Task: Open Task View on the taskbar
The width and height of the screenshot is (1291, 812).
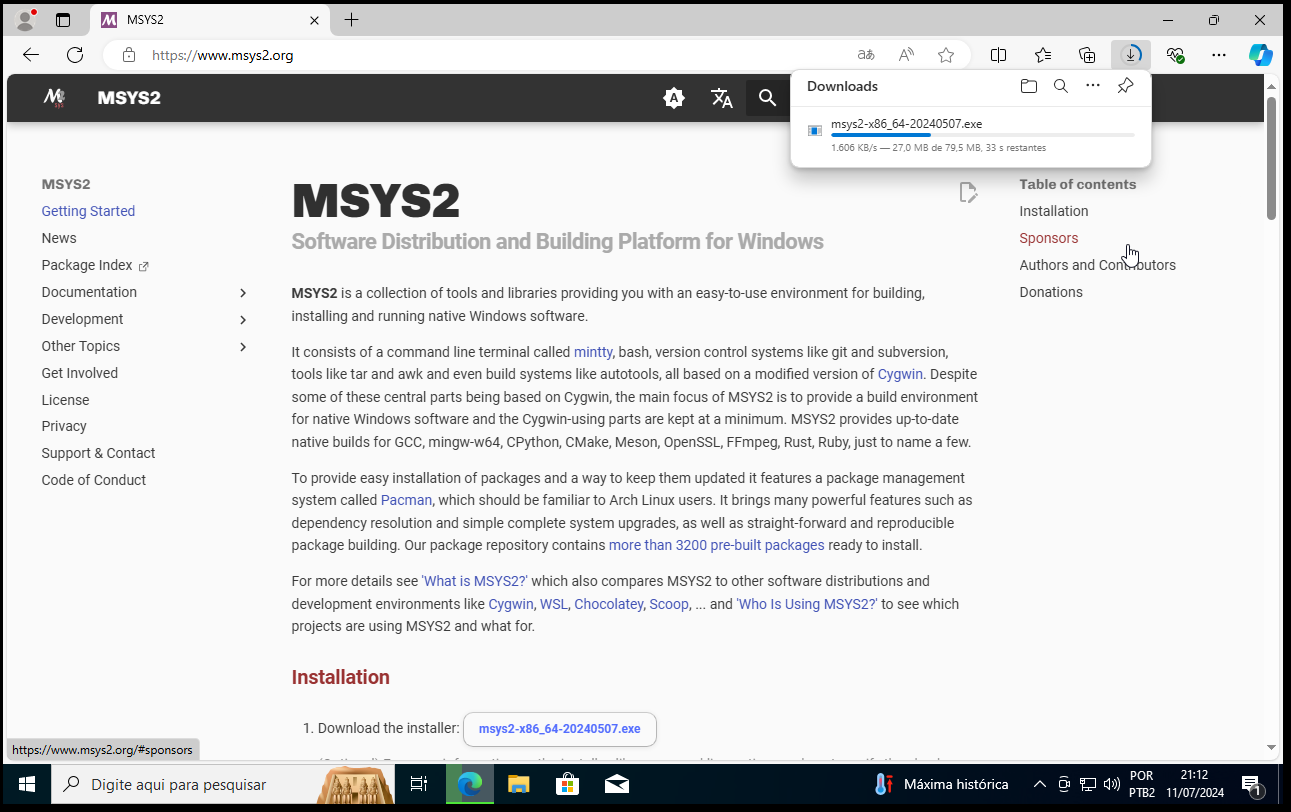Action: click(x=419, y=784)
